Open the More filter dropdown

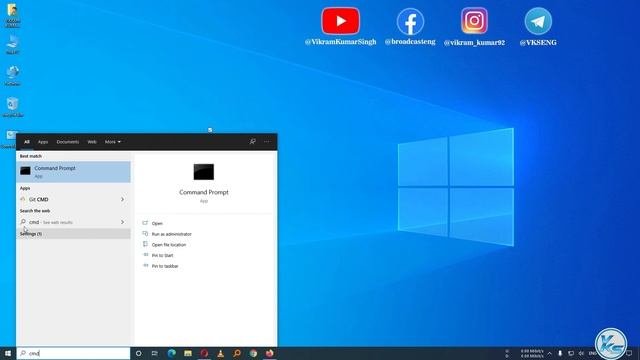[x=113, y=142]
